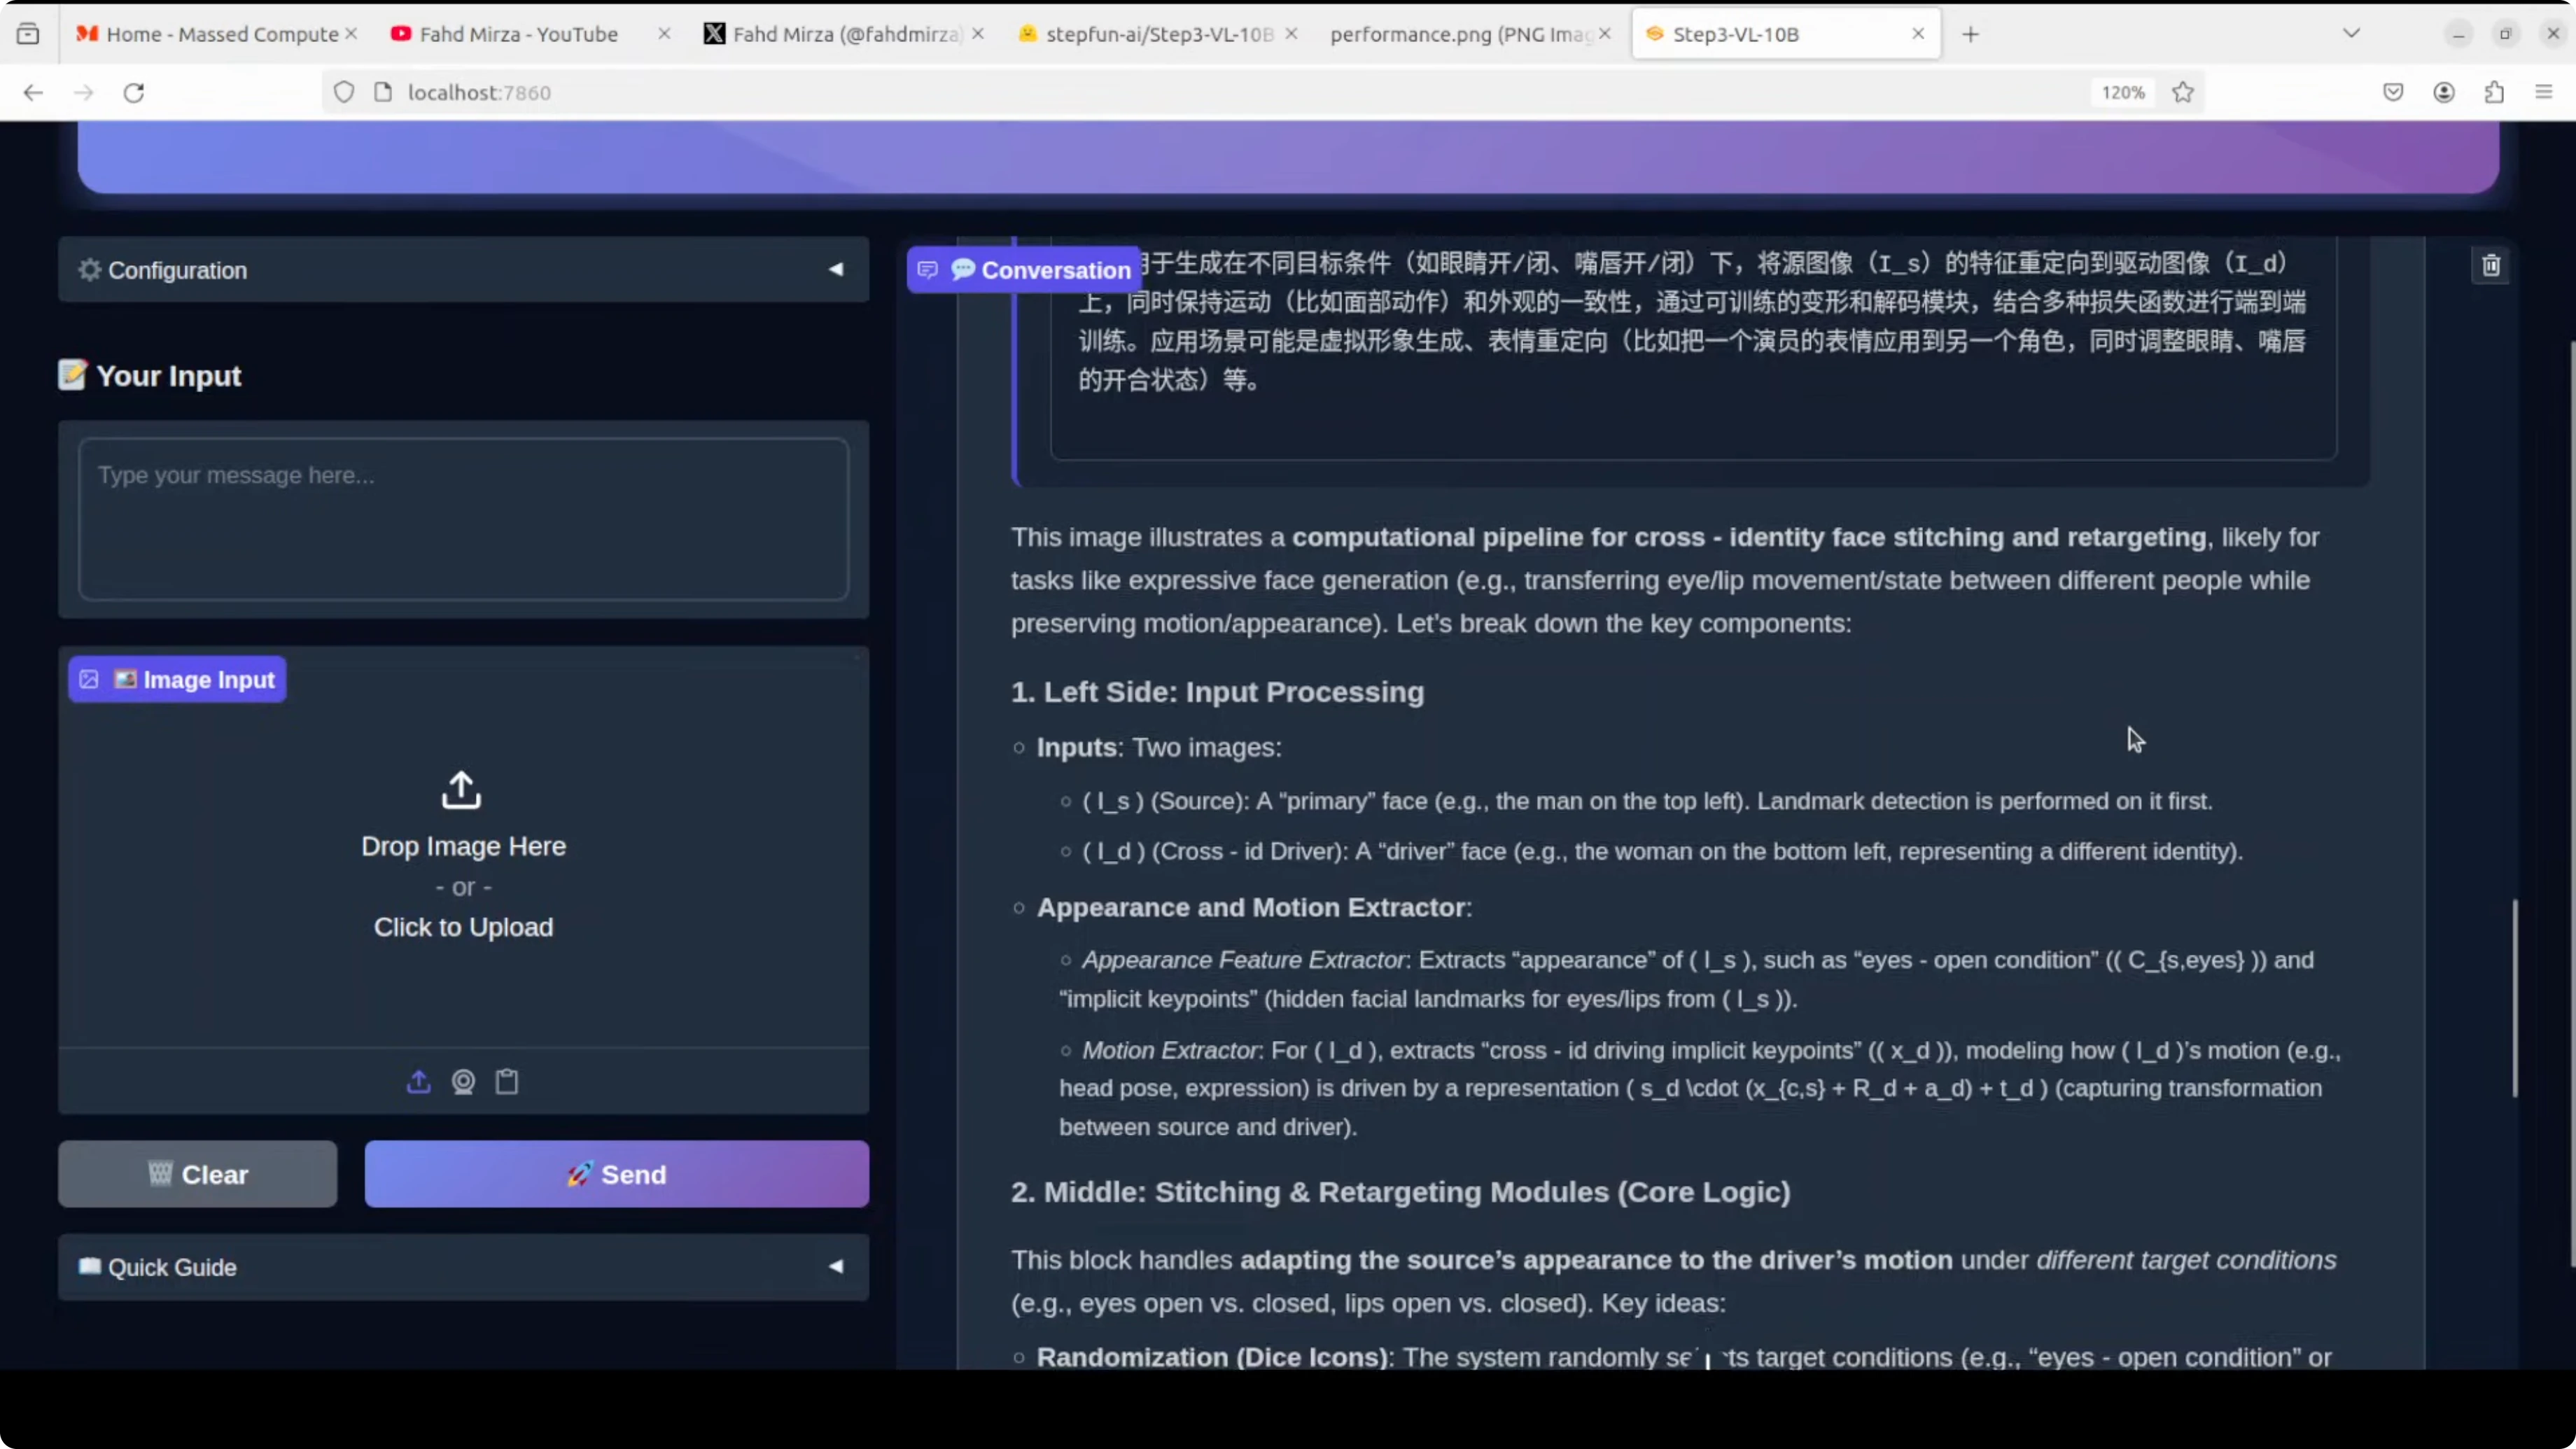This screenshot has height=1449, width=2576.
Task: Click the 120% zoom level indicator
Action: [2123, 92]
